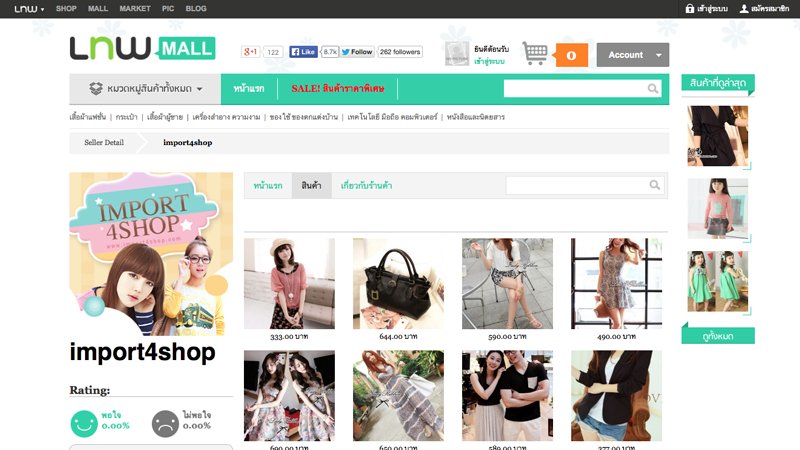Open the black blazer product thumbnail
800x450 pixels.
pos(616,395)
